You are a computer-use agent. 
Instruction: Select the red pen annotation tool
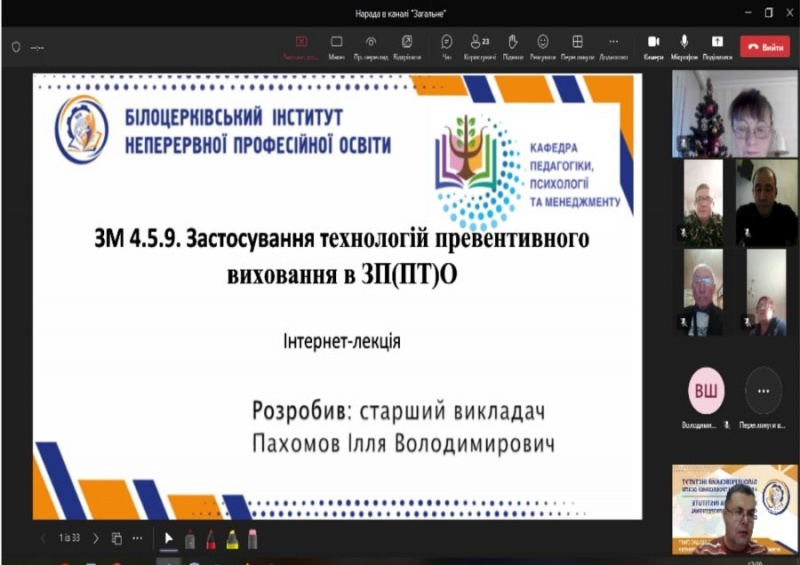[x=211, y=538]
